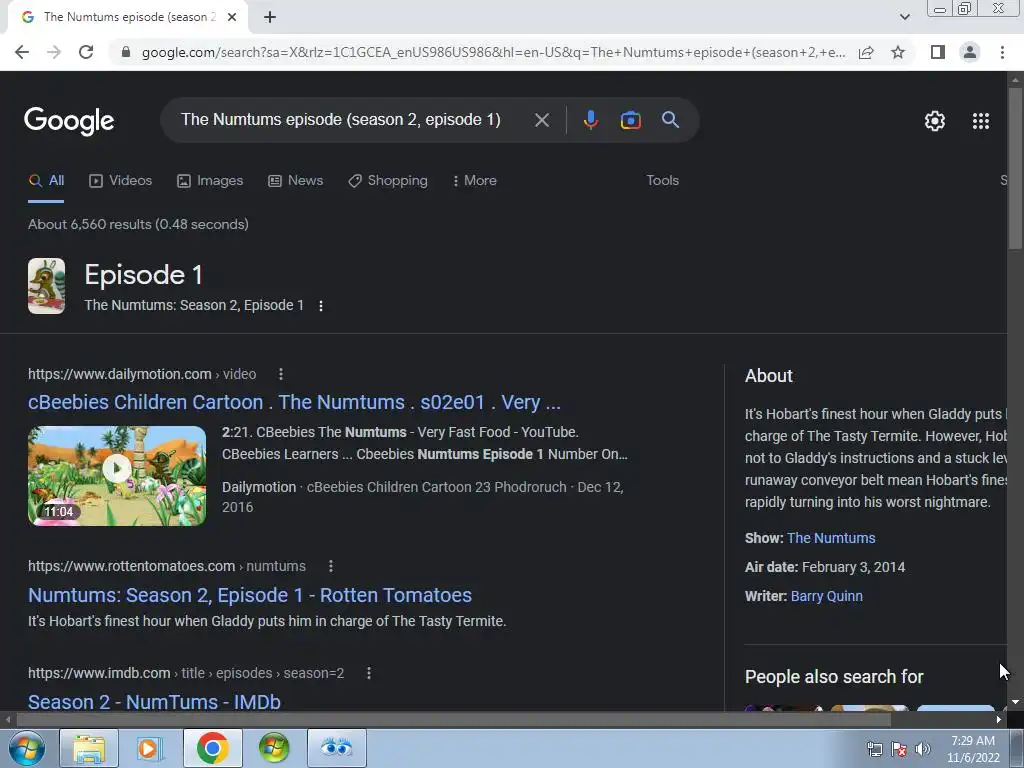The width and height of the screenshot is (1024, 768).
Task: Click the vertical page scrollbar
Action: point(1015,168)
